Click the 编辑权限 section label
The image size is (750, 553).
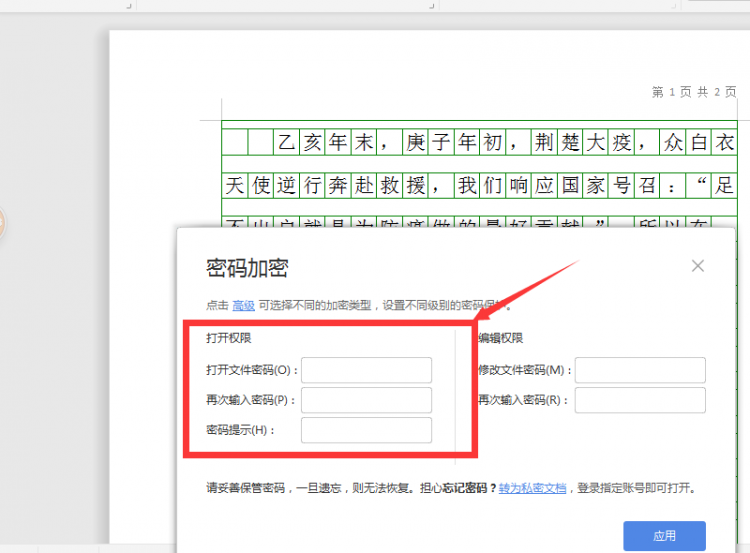[501, 338]
